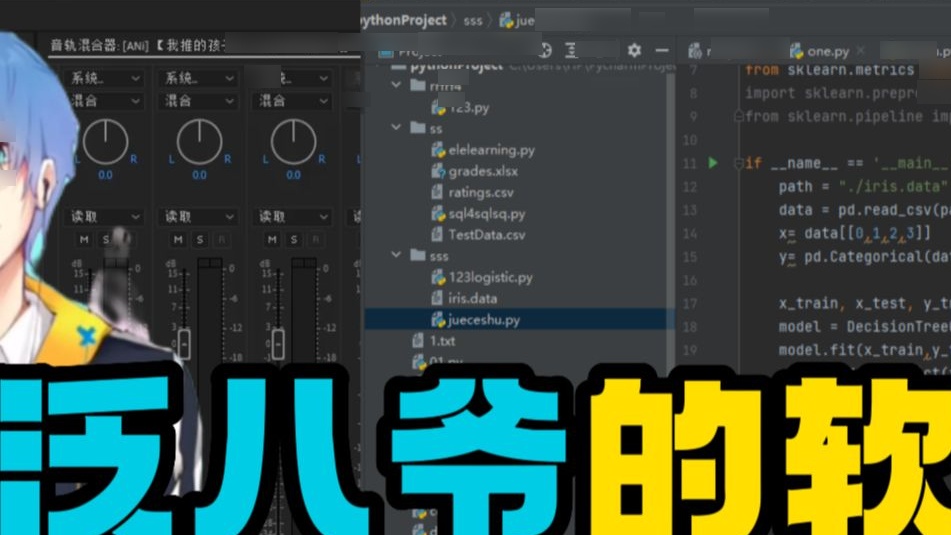951x535 pixels.
Task: Mute the second mixer track
Action: (x=178, y=240)
